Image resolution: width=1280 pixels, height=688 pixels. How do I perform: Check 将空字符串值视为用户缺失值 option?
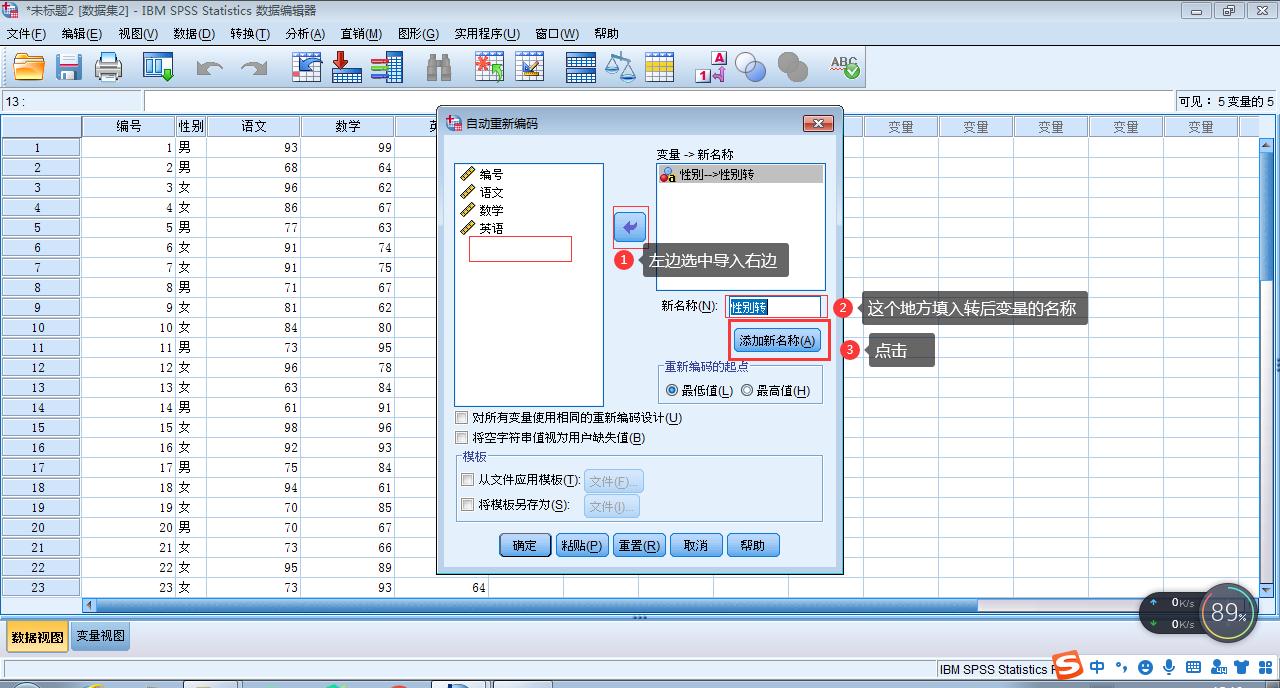tap(462, 437)
